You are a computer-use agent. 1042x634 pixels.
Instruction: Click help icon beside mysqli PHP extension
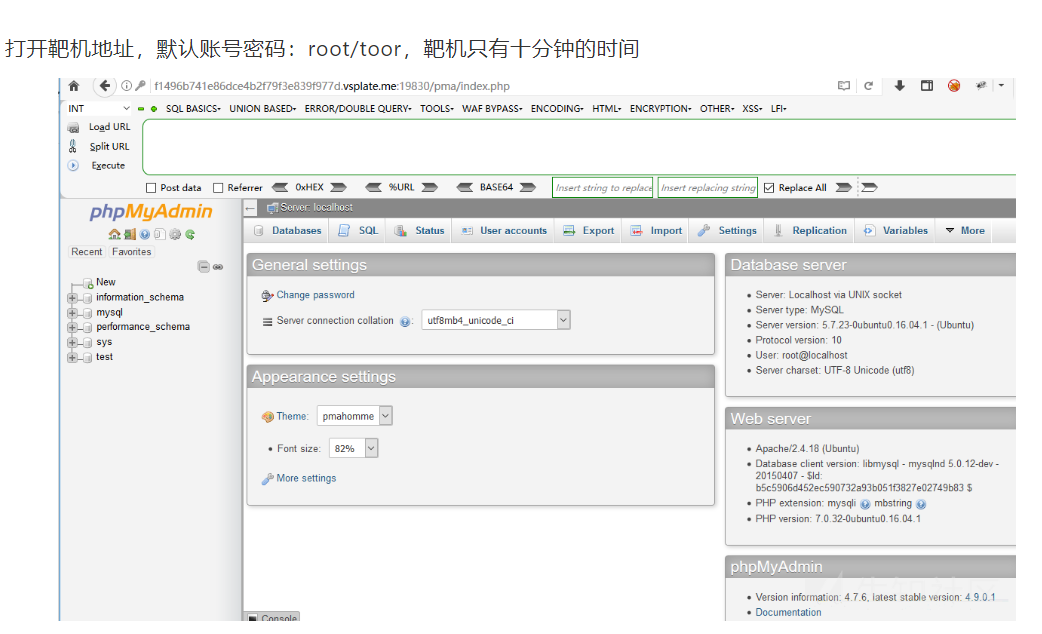coord(865,504)
